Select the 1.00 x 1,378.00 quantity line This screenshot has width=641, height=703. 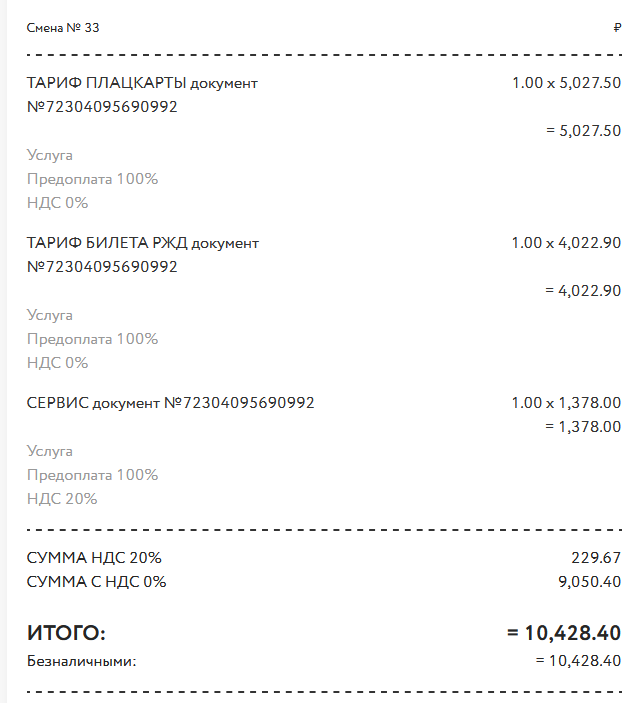567,403
